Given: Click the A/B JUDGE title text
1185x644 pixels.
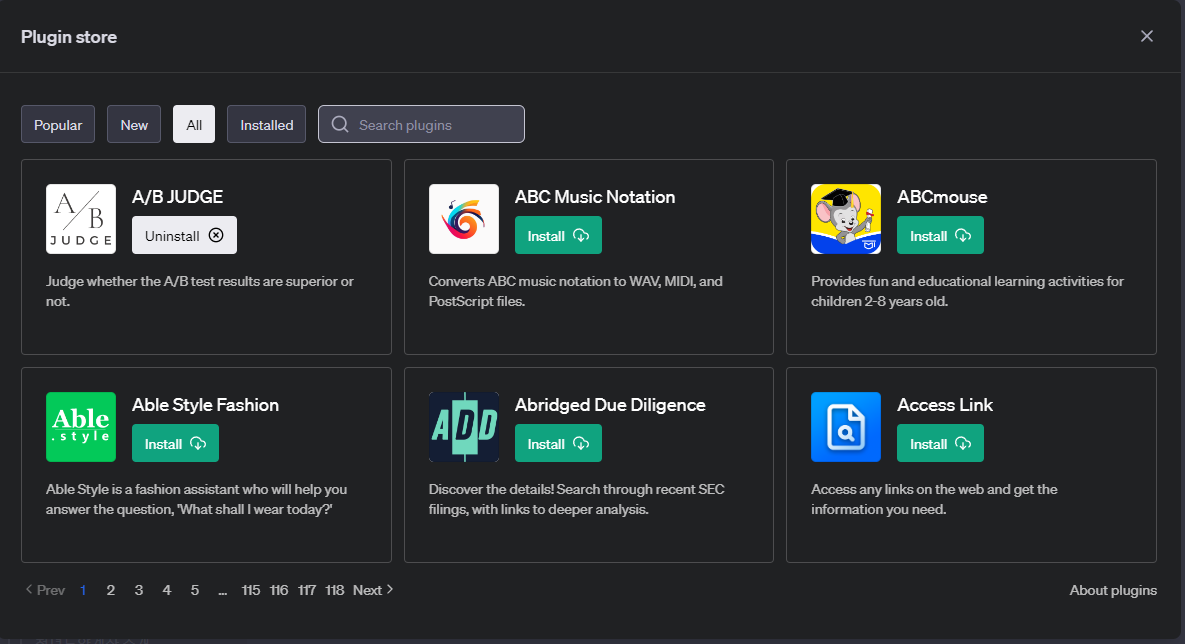Looking at the screenshot, I should pos(178,197).
